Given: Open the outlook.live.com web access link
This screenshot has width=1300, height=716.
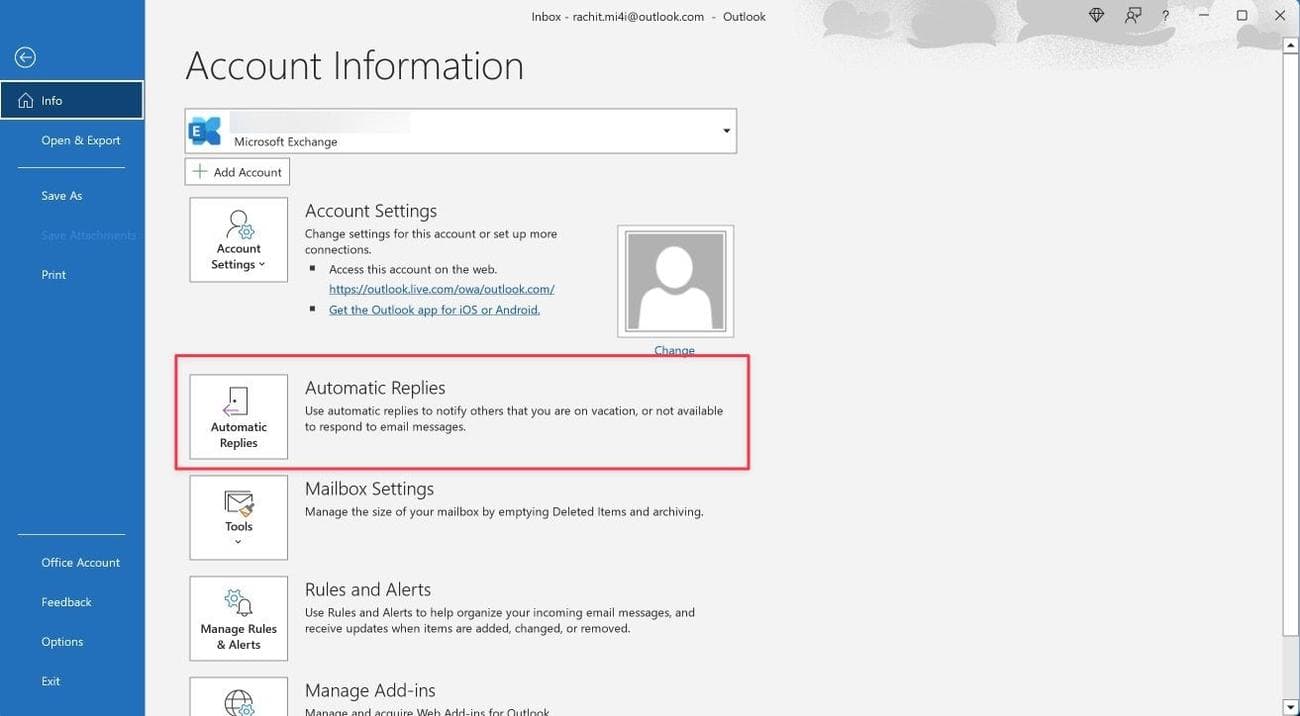Looking at the screenshot, I should [x=441, y=289].
